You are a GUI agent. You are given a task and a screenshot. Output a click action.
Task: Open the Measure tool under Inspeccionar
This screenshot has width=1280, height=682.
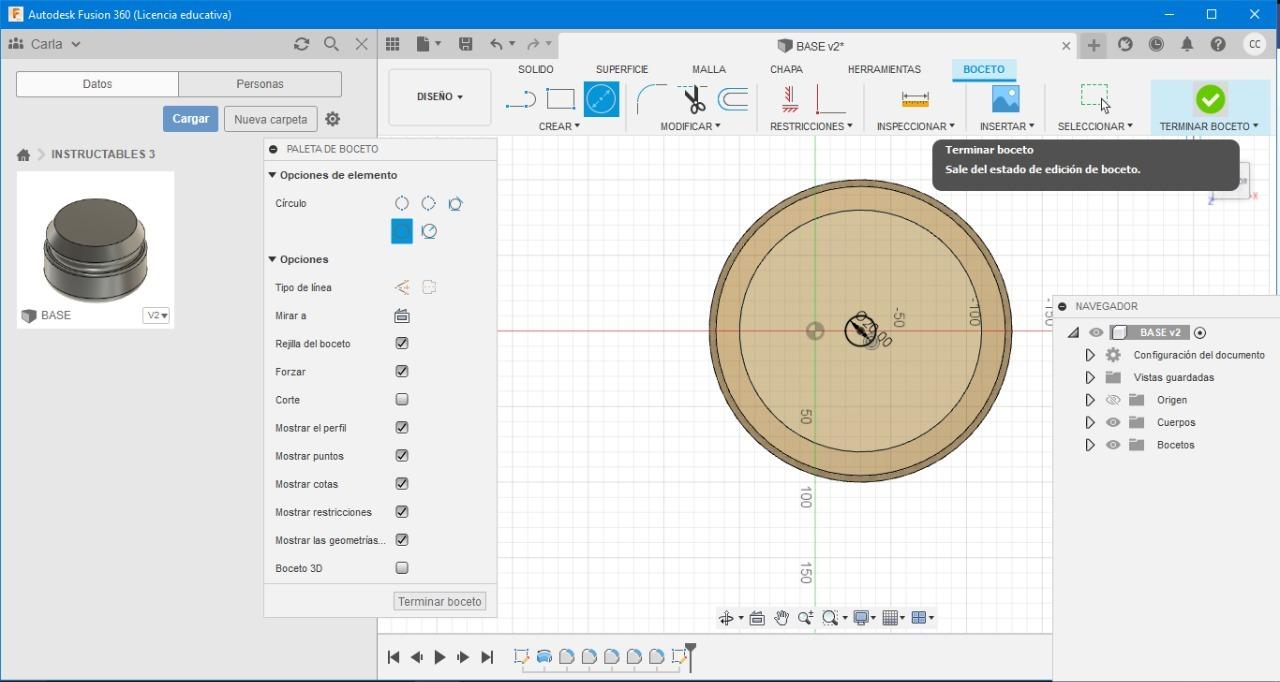(915, 99)
